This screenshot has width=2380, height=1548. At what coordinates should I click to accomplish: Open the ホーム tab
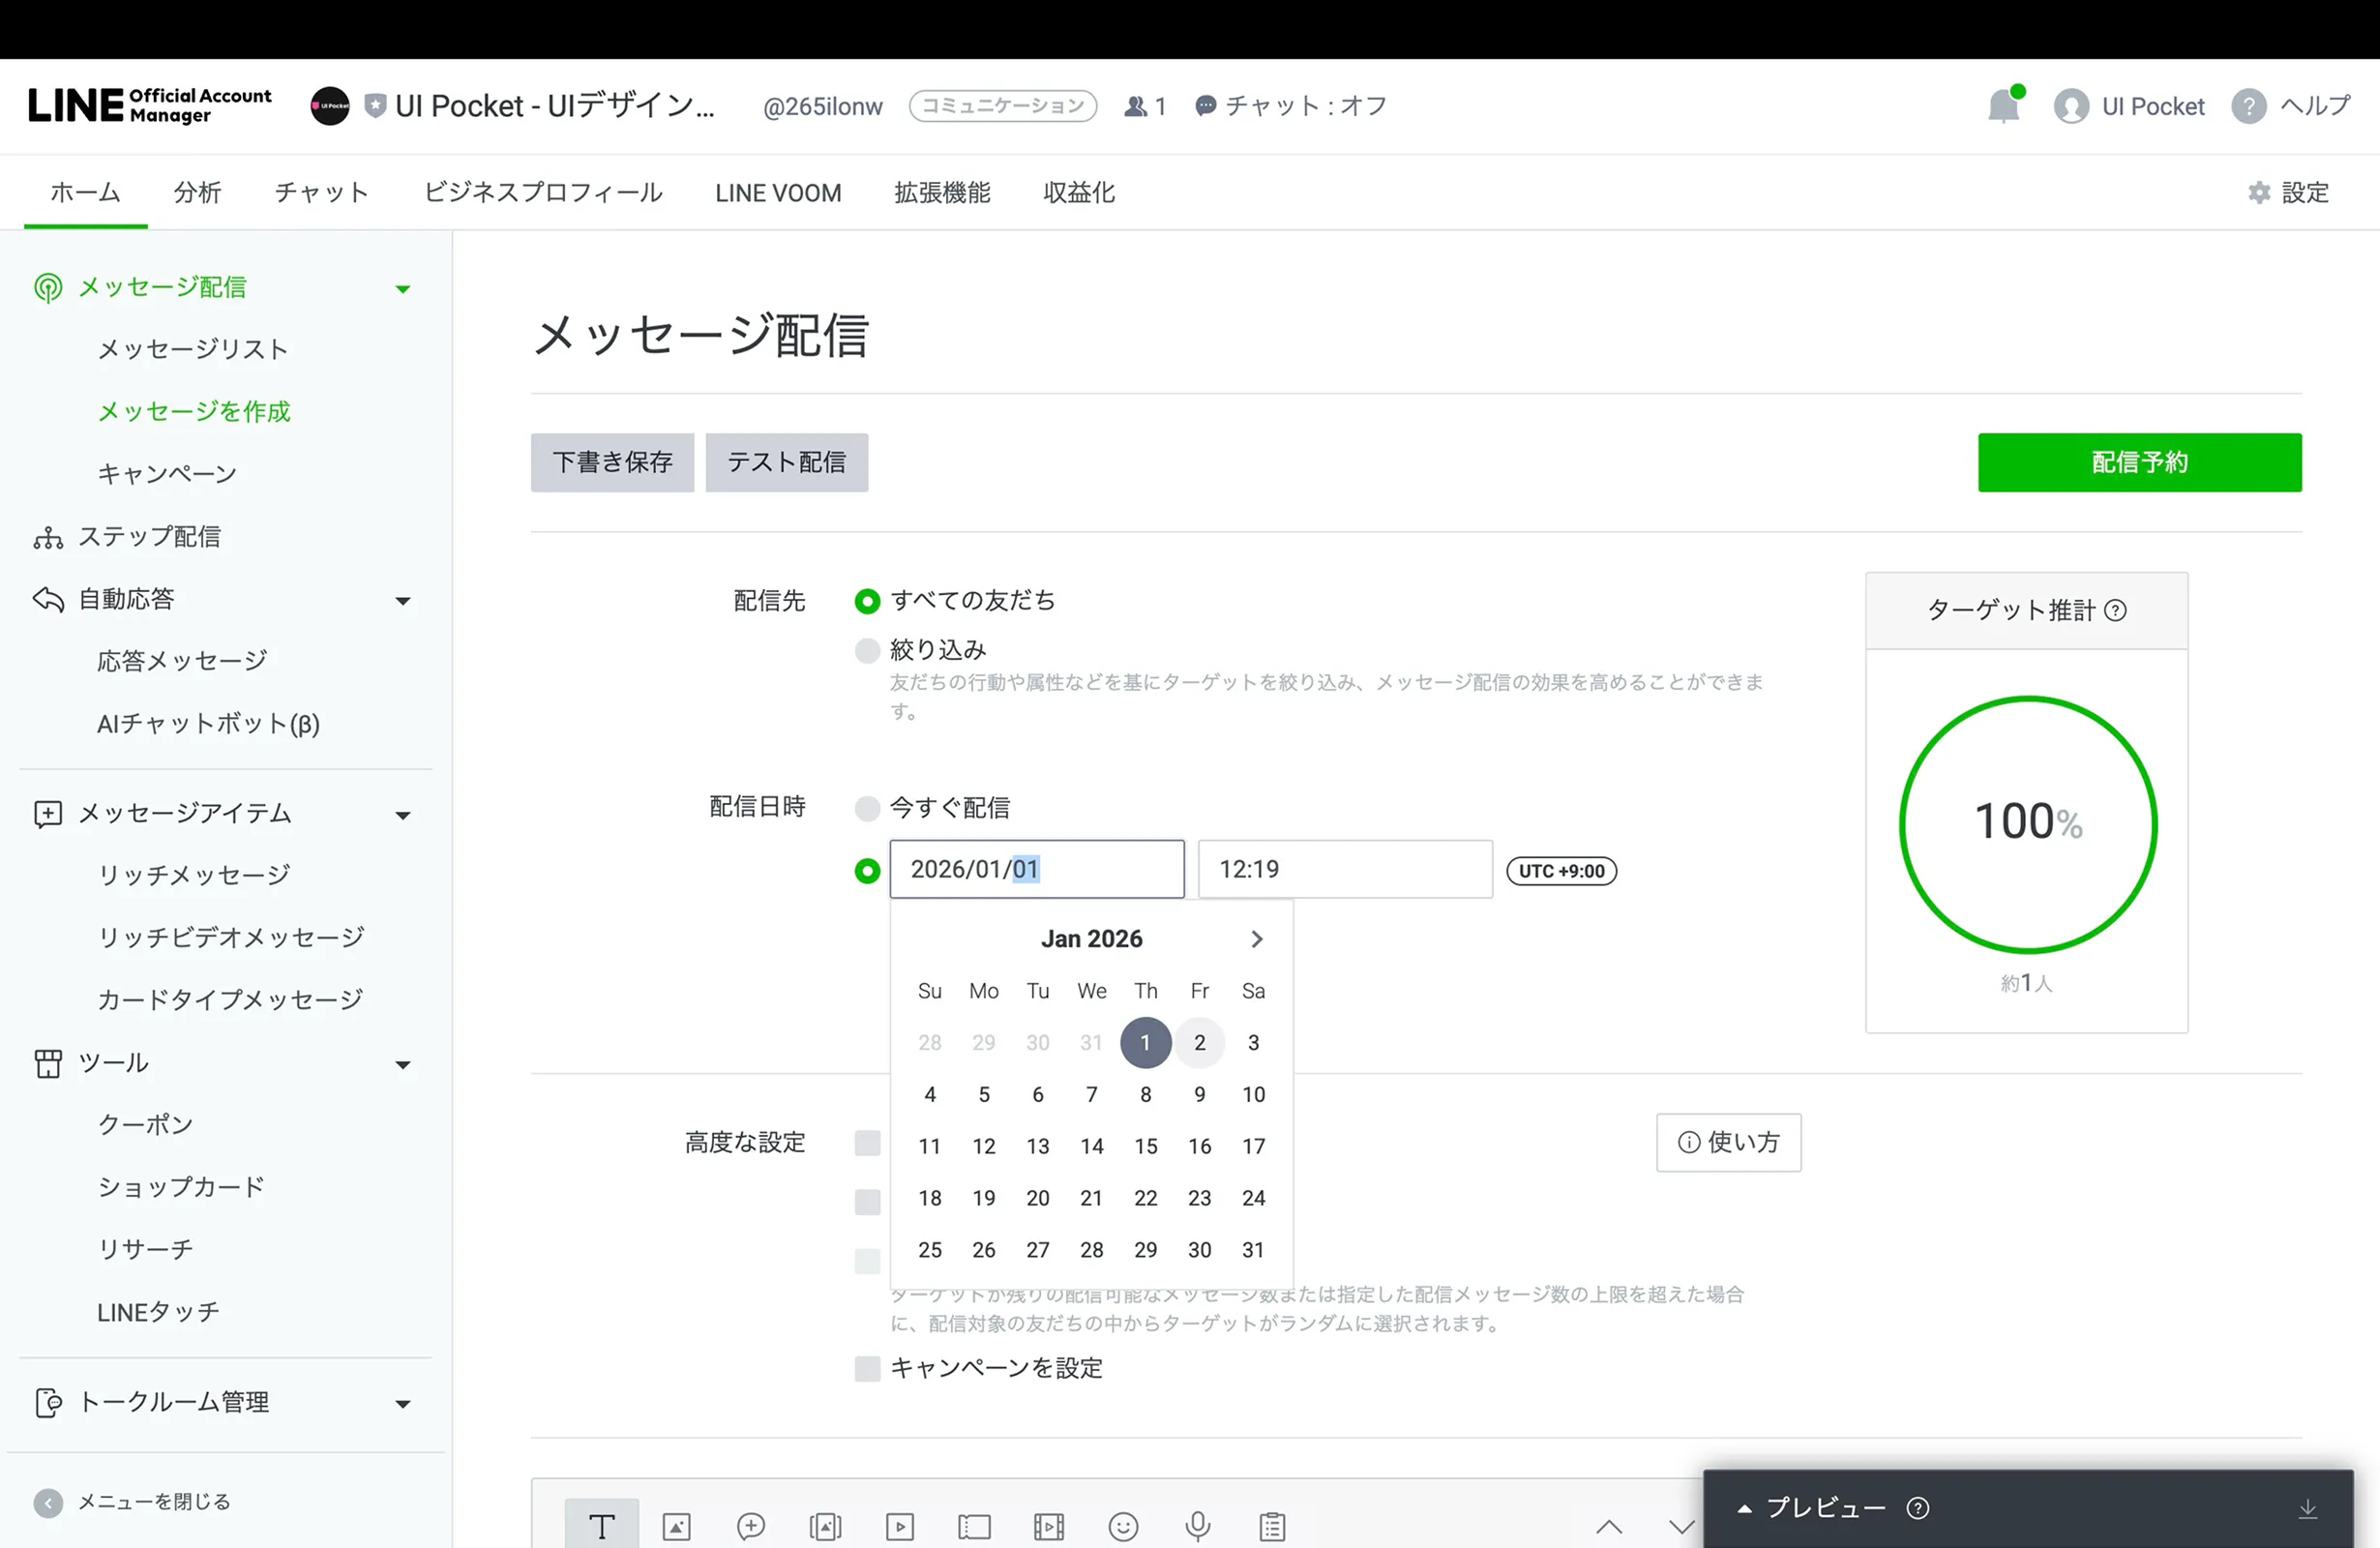[x=86, y=192]
